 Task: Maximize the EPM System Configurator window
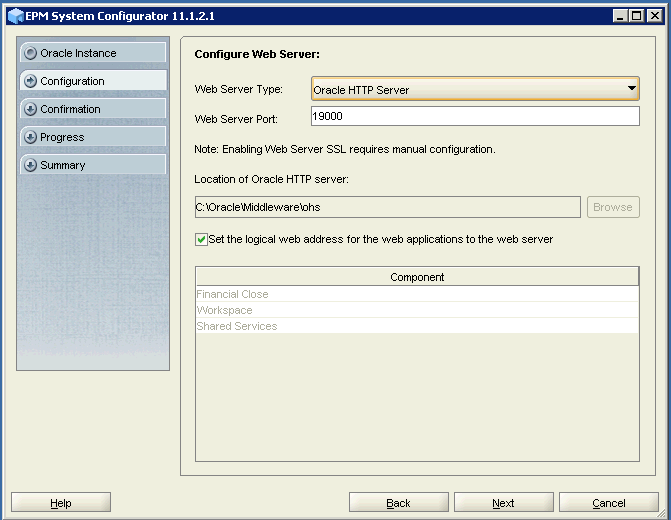pos(637,16)
